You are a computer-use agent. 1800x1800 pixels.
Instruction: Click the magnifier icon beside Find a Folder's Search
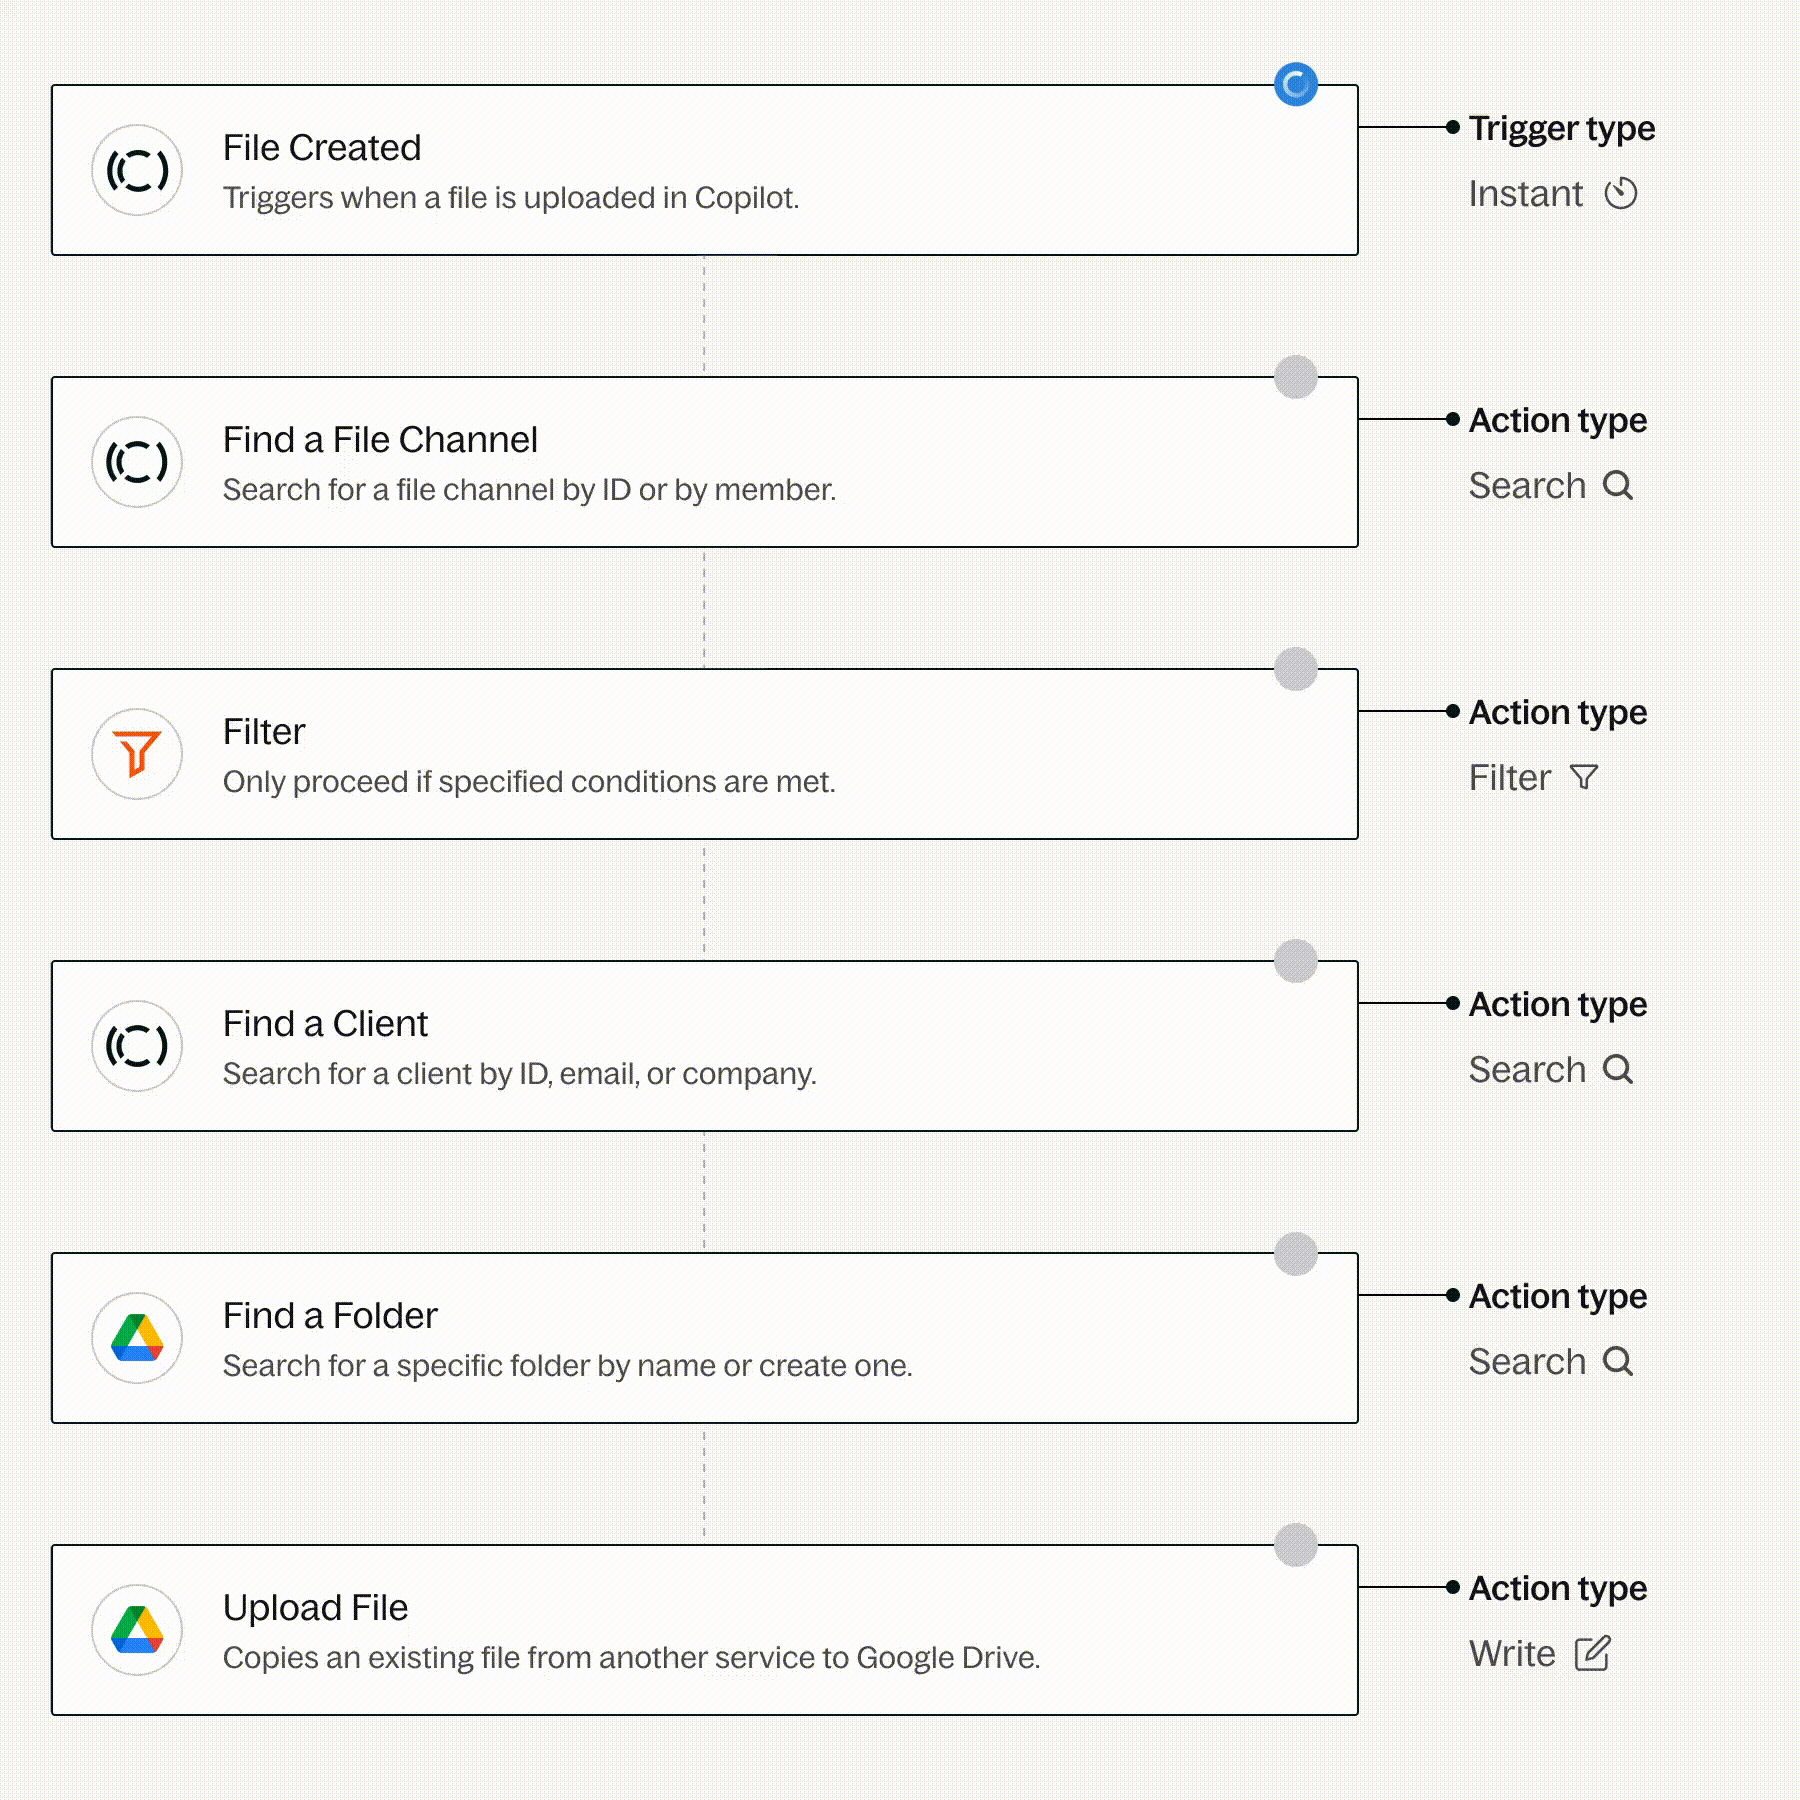(1617, 1361)
